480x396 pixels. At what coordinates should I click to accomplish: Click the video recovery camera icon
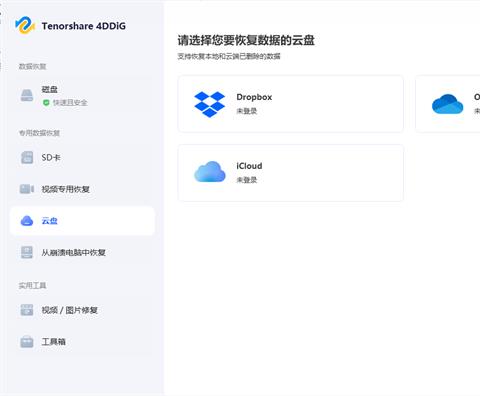[x=27, y=189]
